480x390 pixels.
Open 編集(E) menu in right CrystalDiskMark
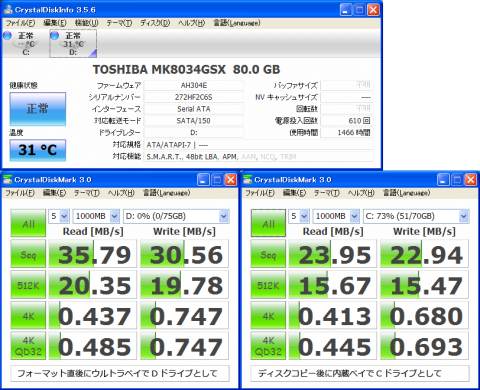[x=294, y=193]
